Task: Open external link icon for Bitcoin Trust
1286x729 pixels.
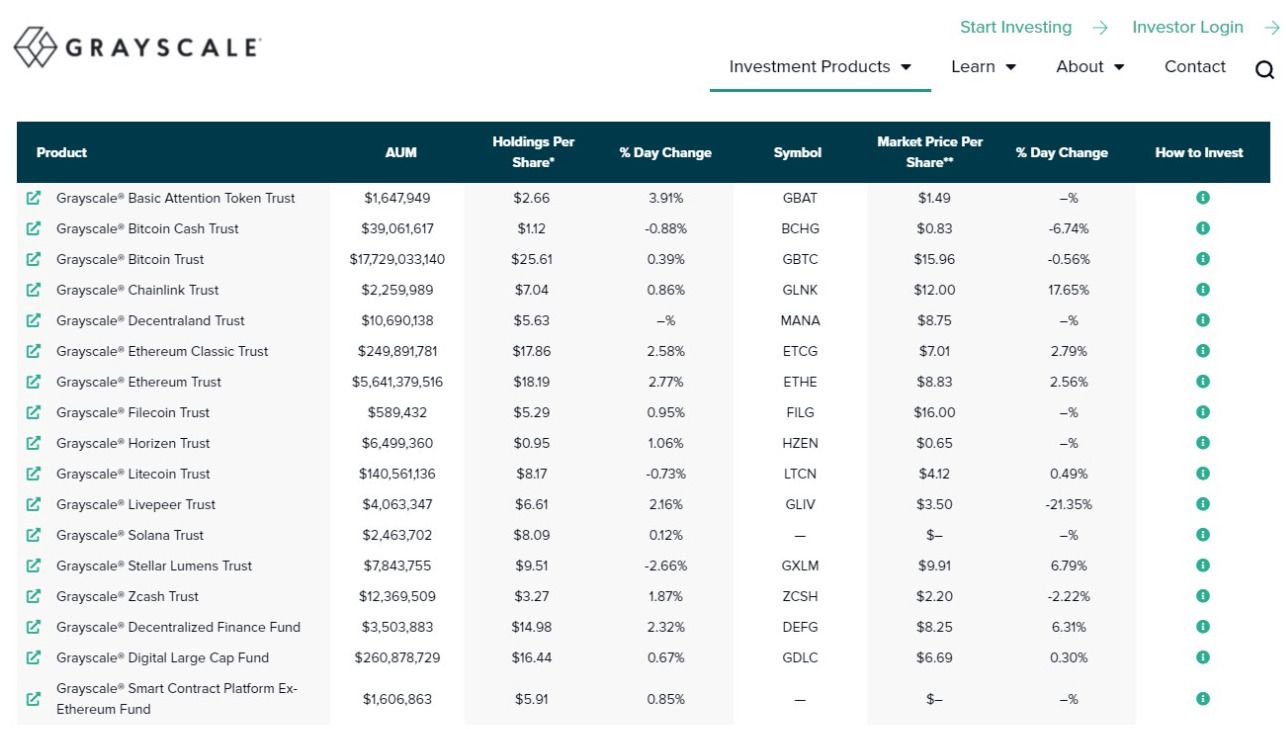Action: pos(34,259)
